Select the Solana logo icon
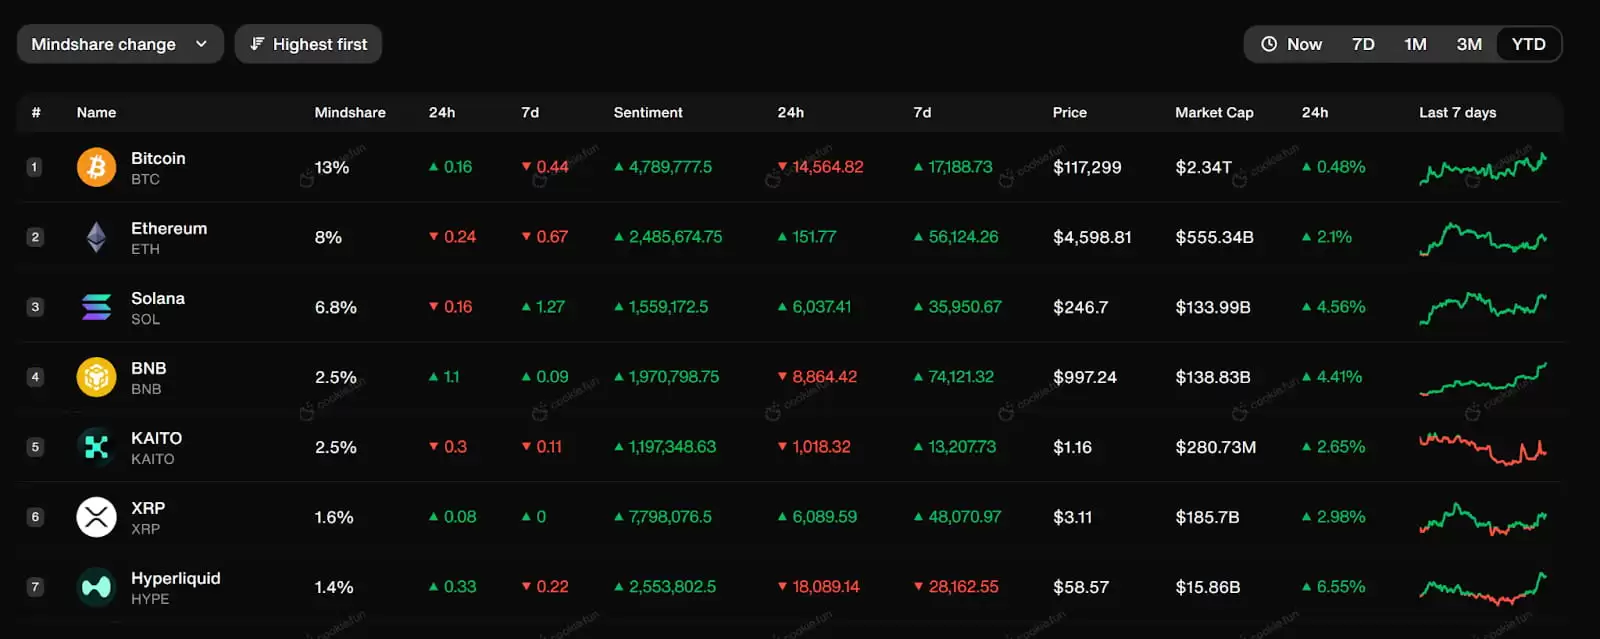 coord(96,307)
